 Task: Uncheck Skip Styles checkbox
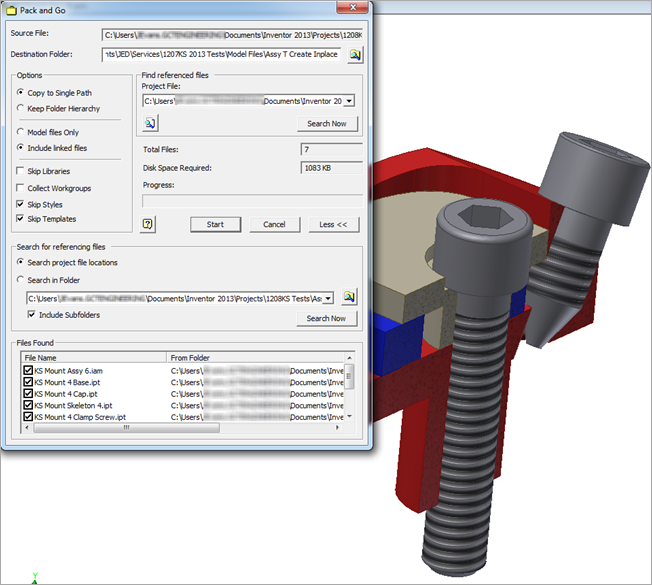pyautogui.click(x=20, y=204)
